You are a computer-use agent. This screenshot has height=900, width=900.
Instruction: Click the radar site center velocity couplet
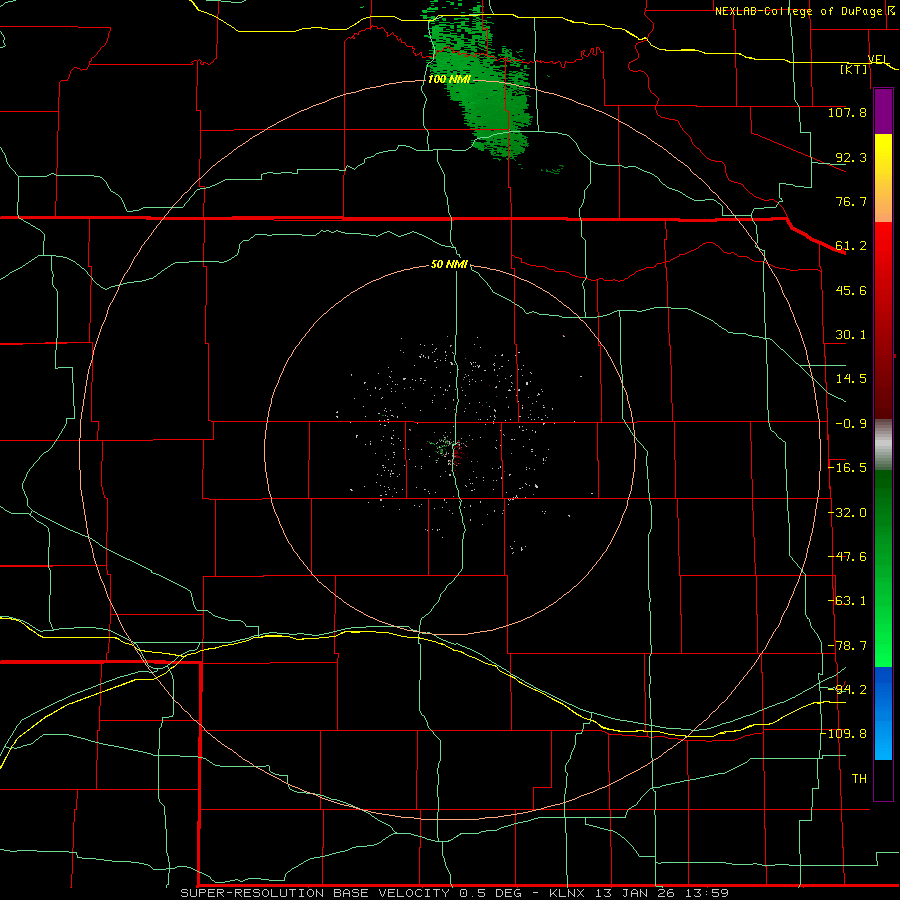(452, 449)
